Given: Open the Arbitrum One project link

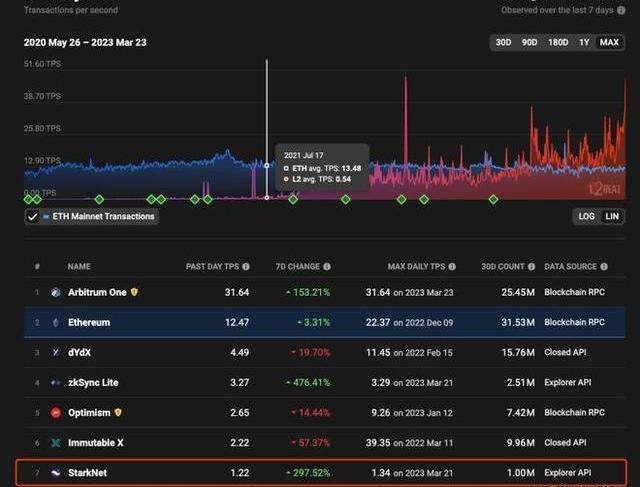Looking at the screenshot, I should click(97, 292).
